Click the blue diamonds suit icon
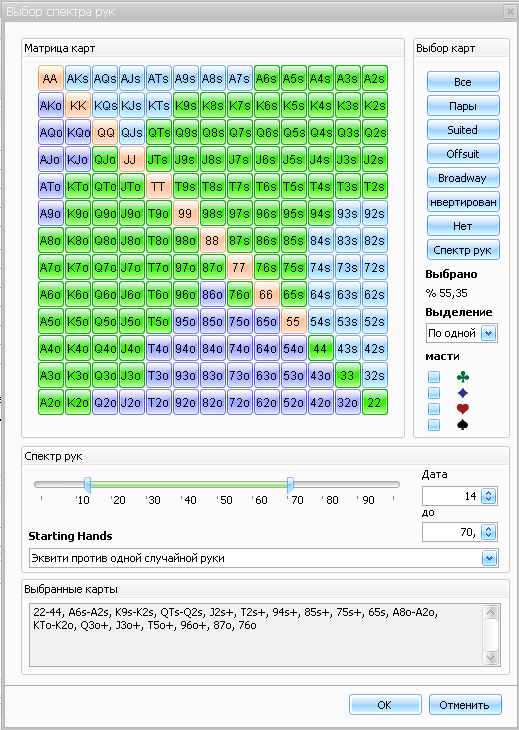Image resolution: width=519 pixels, height=730 pixels. (x=462, y=393)
